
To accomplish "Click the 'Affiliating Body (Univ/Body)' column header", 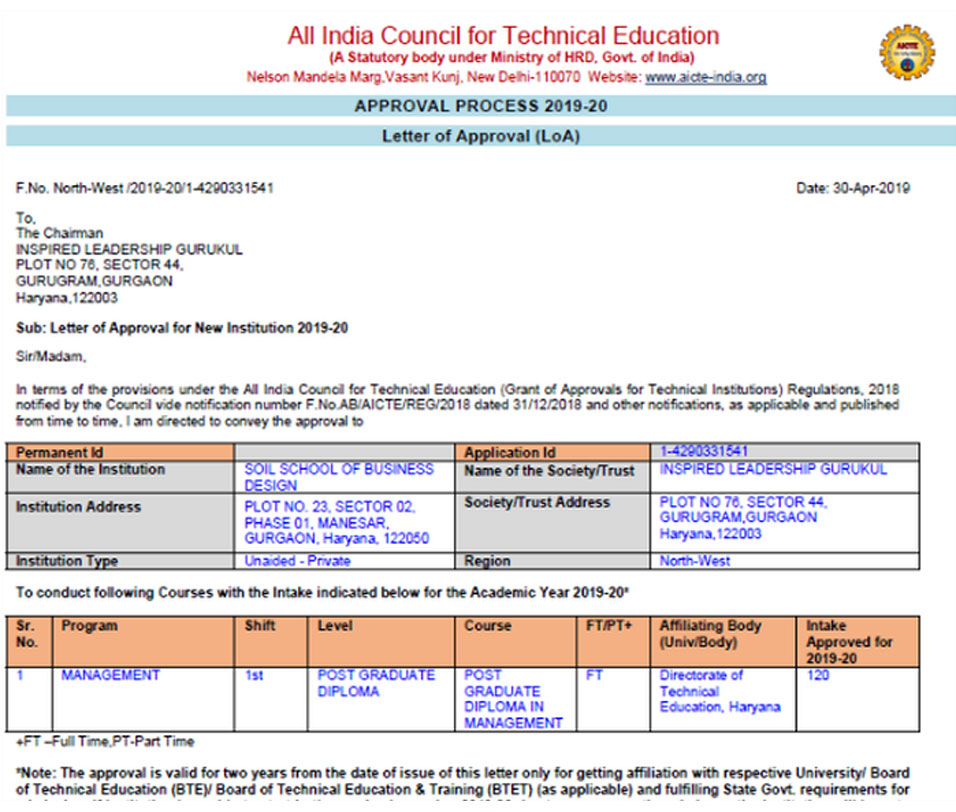I will pos(723,641).
